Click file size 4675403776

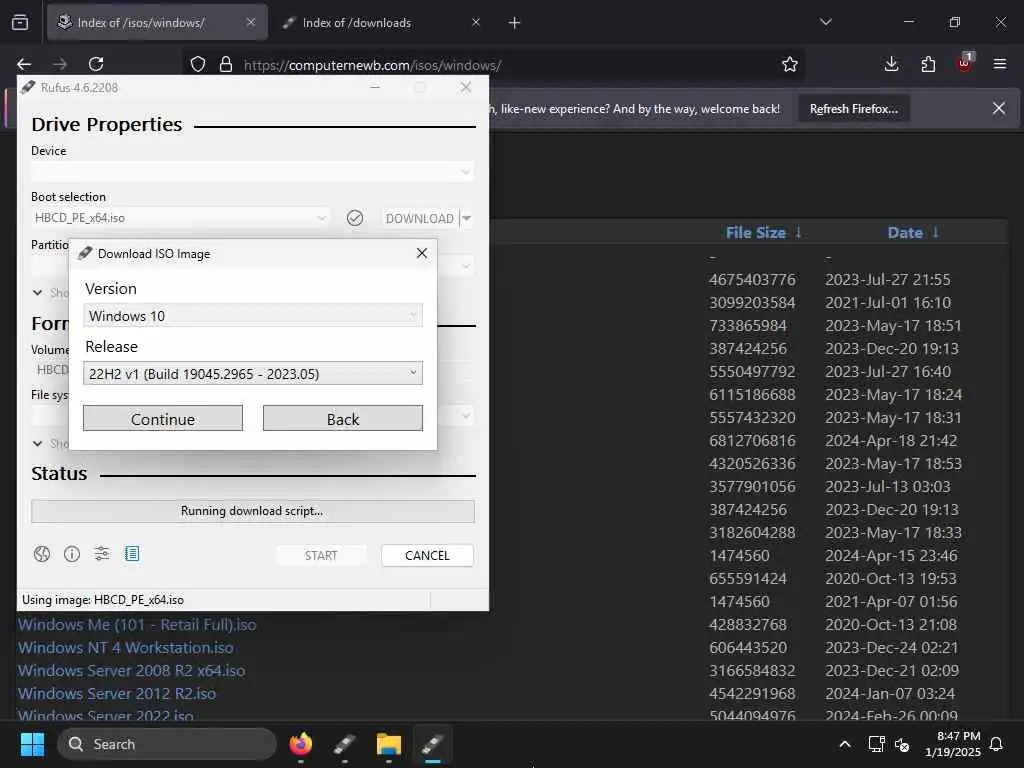pyautogui.click(x=752, y=280)
